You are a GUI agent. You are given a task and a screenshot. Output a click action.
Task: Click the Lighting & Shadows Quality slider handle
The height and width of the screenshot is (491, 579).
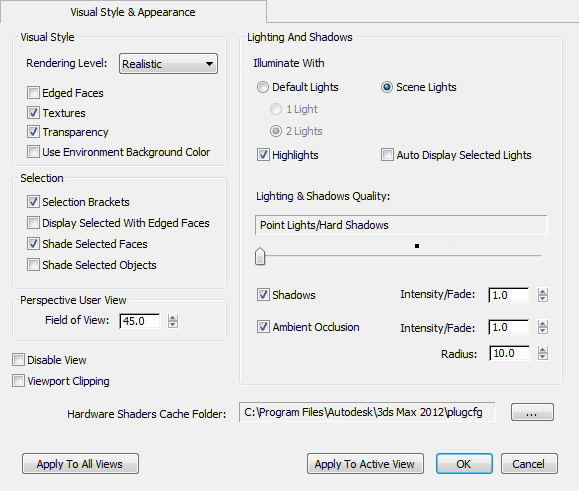coord(260,256)
